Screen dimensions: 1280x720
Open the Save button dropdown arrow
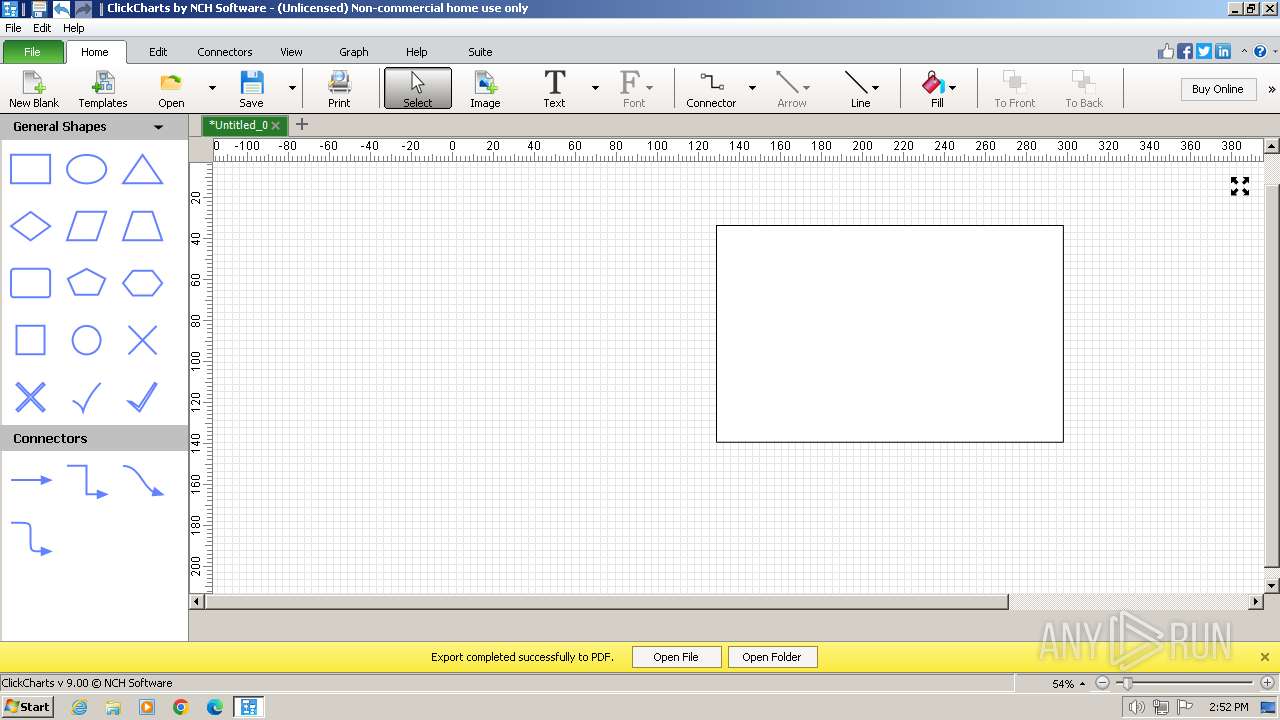[292, 88]
